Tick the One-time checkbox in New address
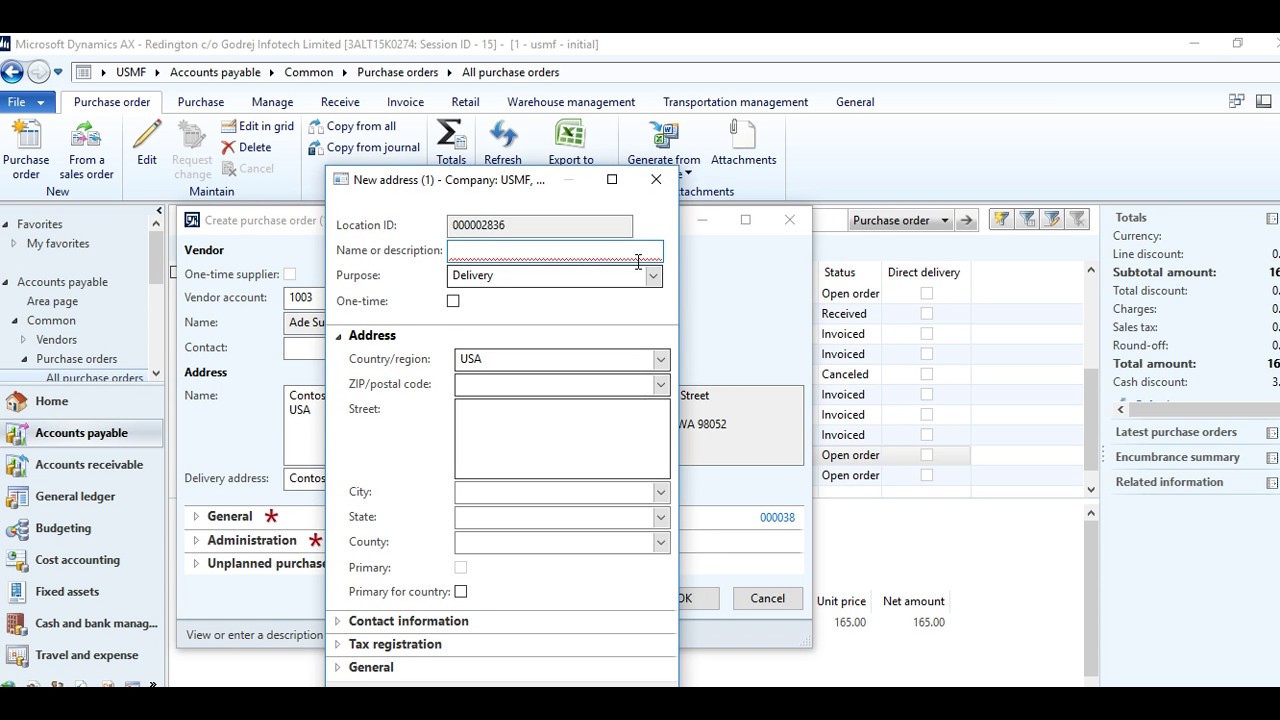The width and height of the screenshot is (1280, 720). (x=453, y=301)
